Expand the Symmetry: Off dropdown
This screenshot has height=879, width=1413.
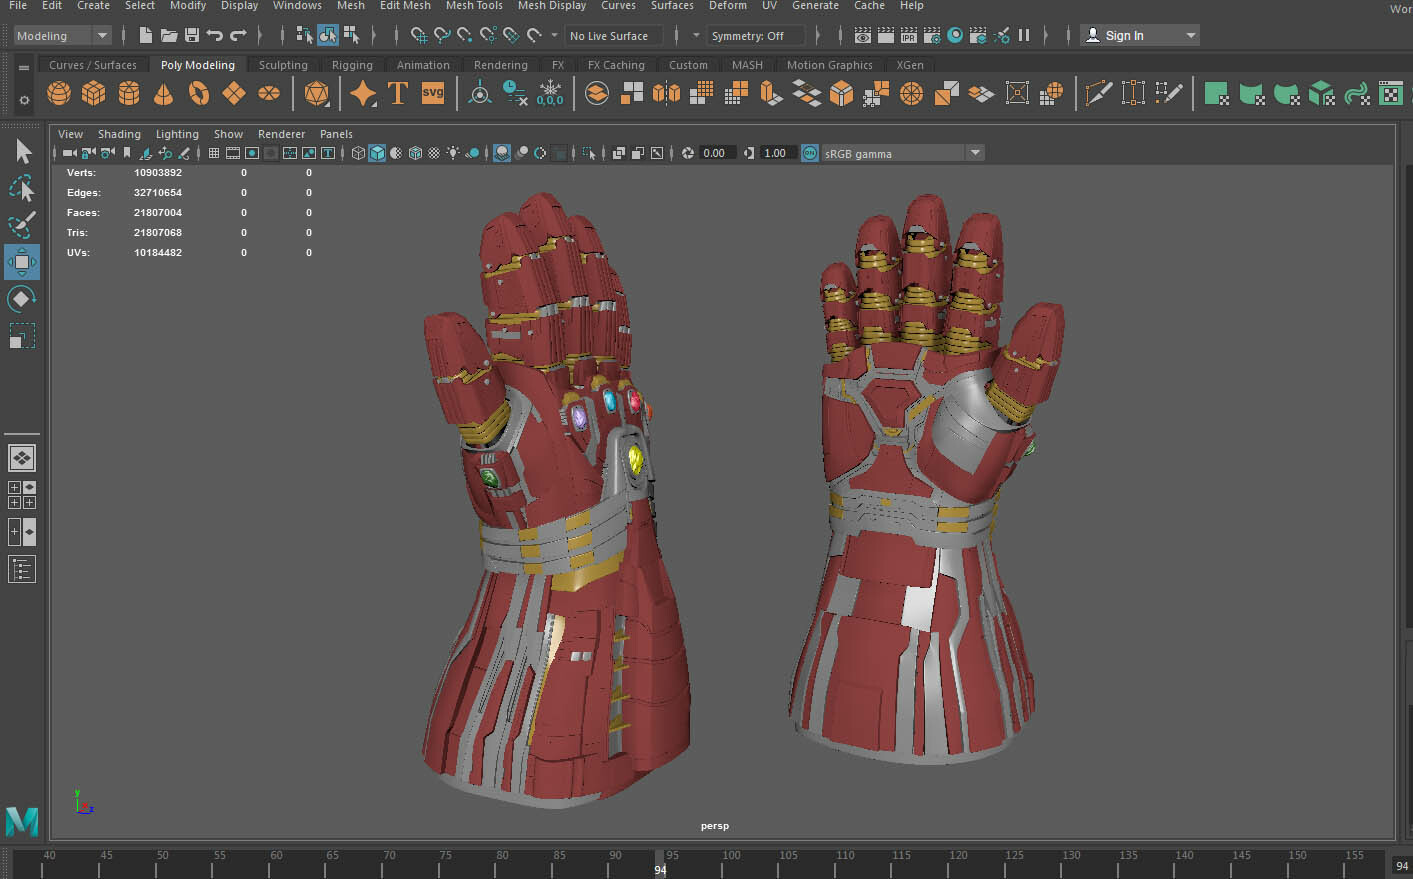point(756,35)
